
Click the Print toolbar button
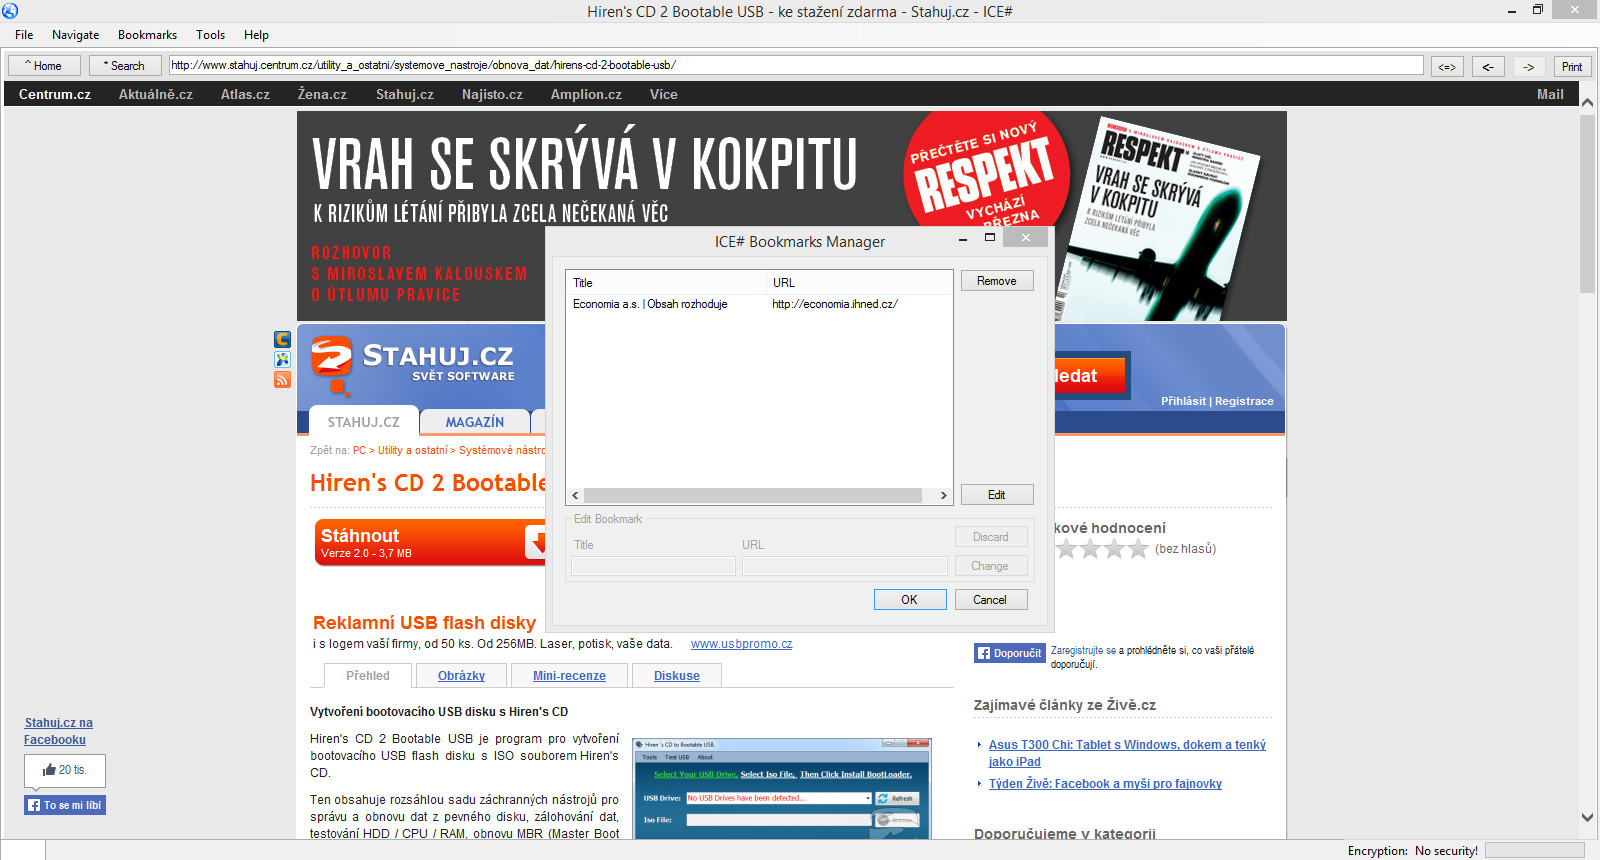1572,67
